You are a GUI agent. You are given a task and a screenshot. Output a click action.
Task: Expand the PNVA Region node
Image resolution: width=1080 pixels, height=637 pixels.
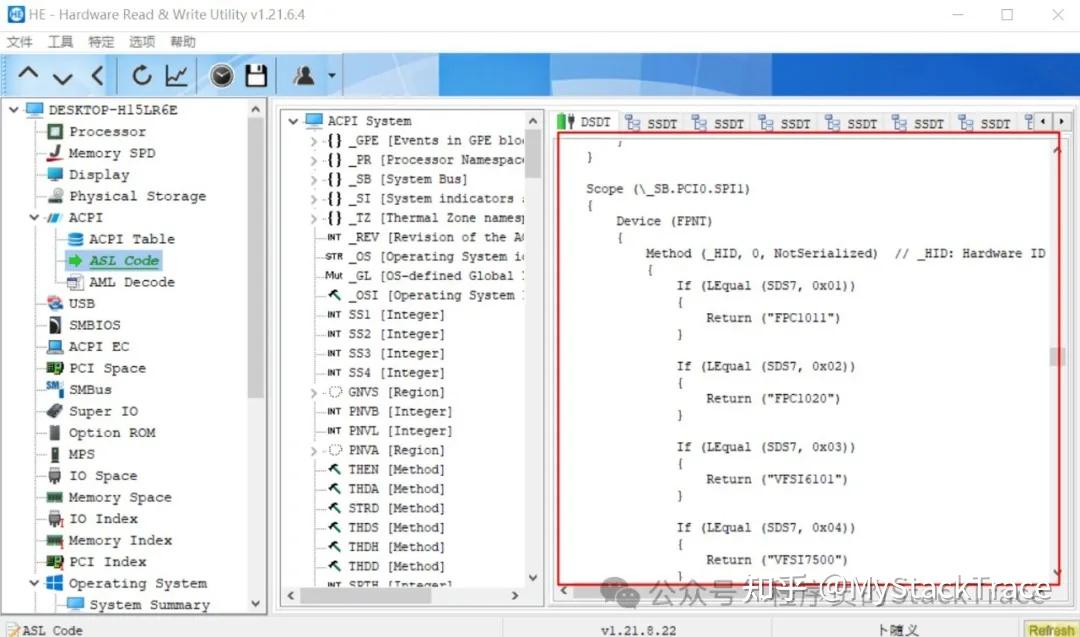[313, 450]
